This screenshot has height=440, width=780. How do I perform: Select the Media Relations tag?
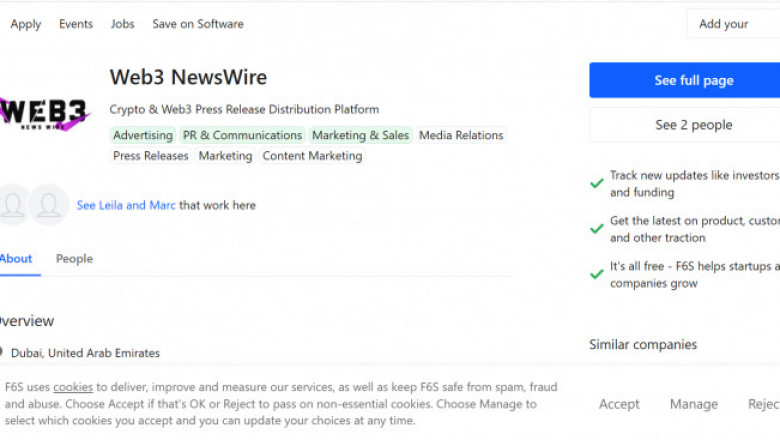(x=461, y=135)
